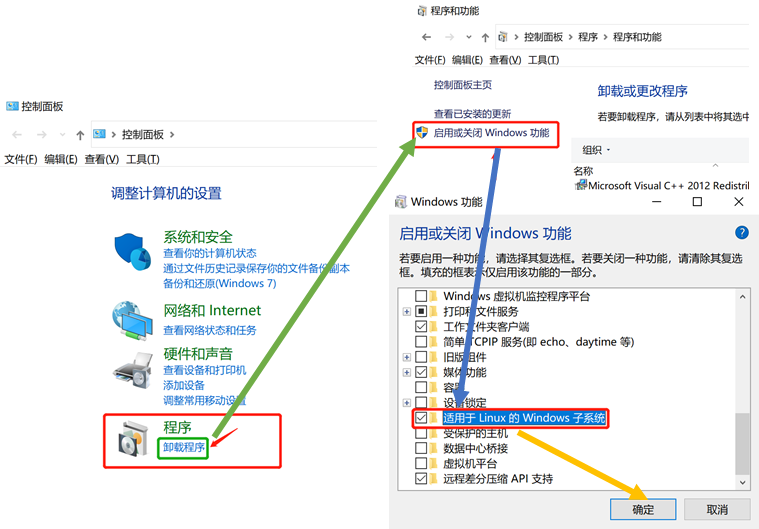This screenshot has width=759, height=529.
Task: Check 虚拟机平台 checkbox
Action: coord(421,464)
